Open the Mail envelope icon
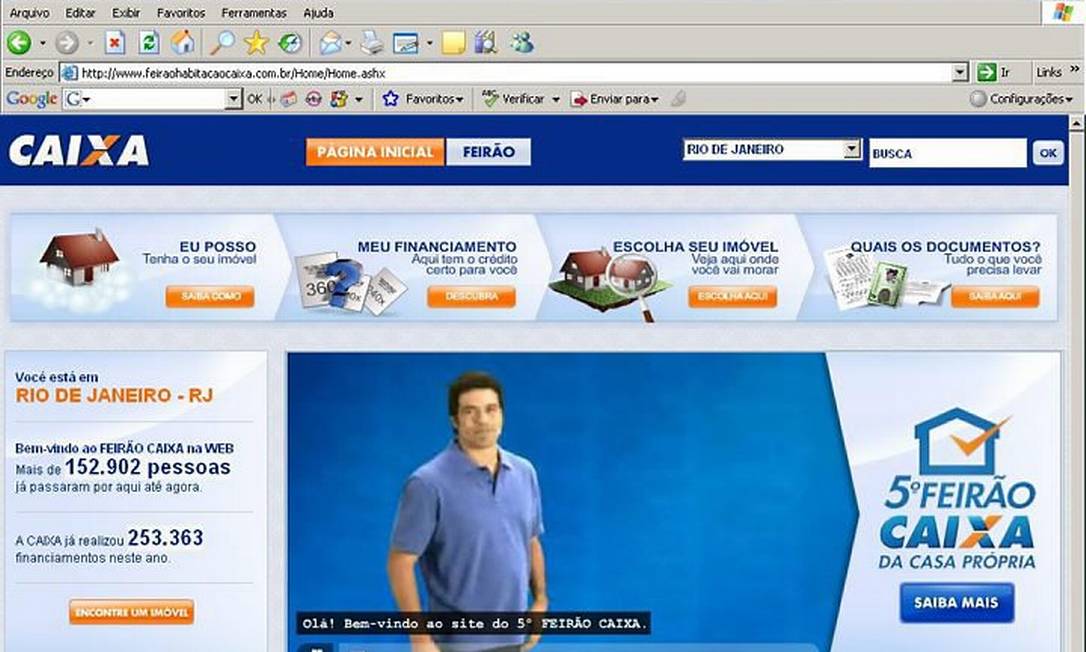The image size is (1086, 652). click(x=330, y=43)
